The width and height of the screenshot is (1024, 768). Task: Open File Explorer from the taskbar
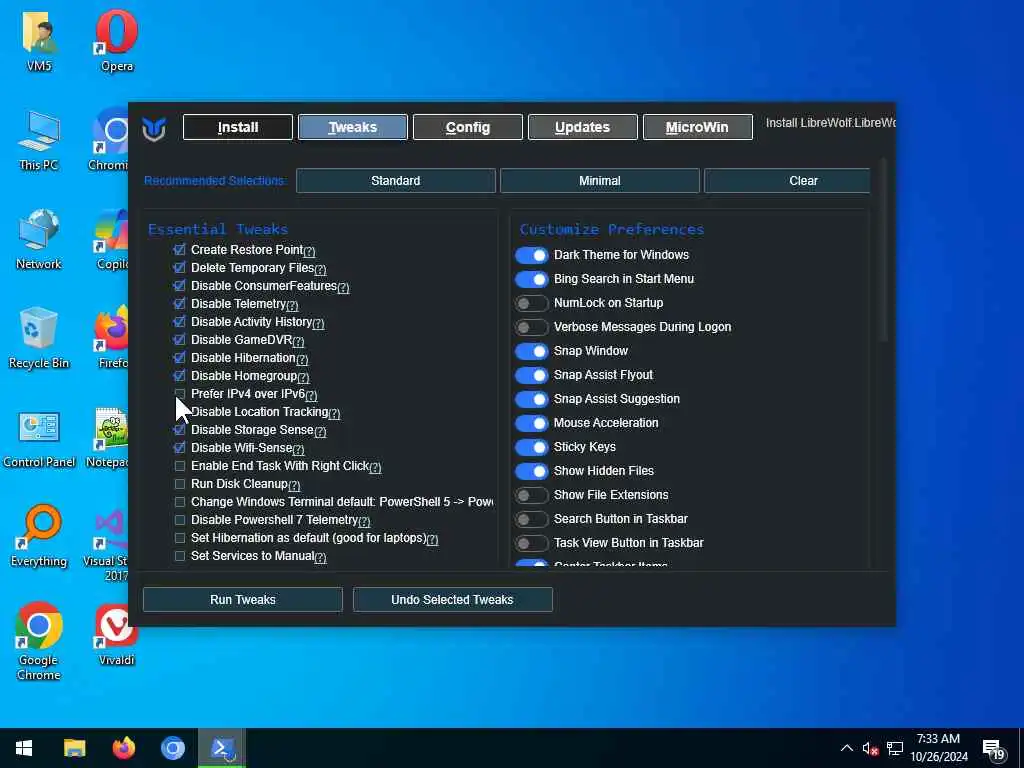point(74,748)
